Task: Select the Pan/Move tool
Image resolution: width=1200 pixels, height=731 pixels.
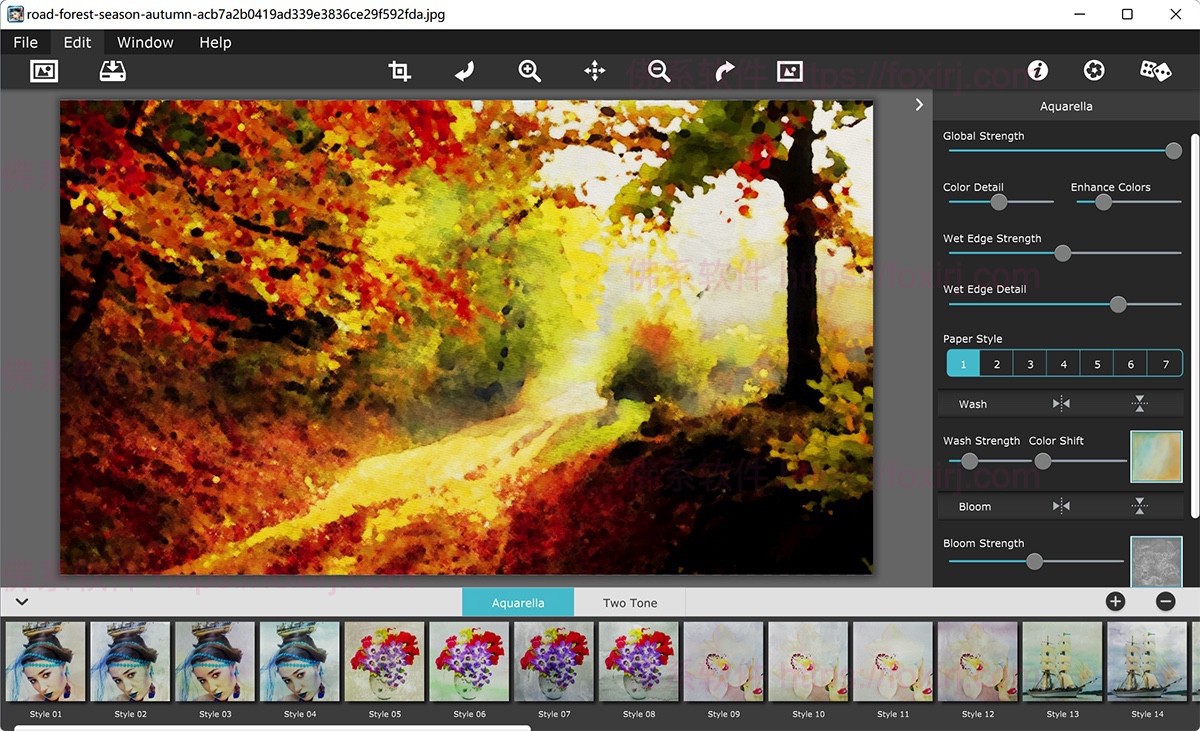Action: 594,71
